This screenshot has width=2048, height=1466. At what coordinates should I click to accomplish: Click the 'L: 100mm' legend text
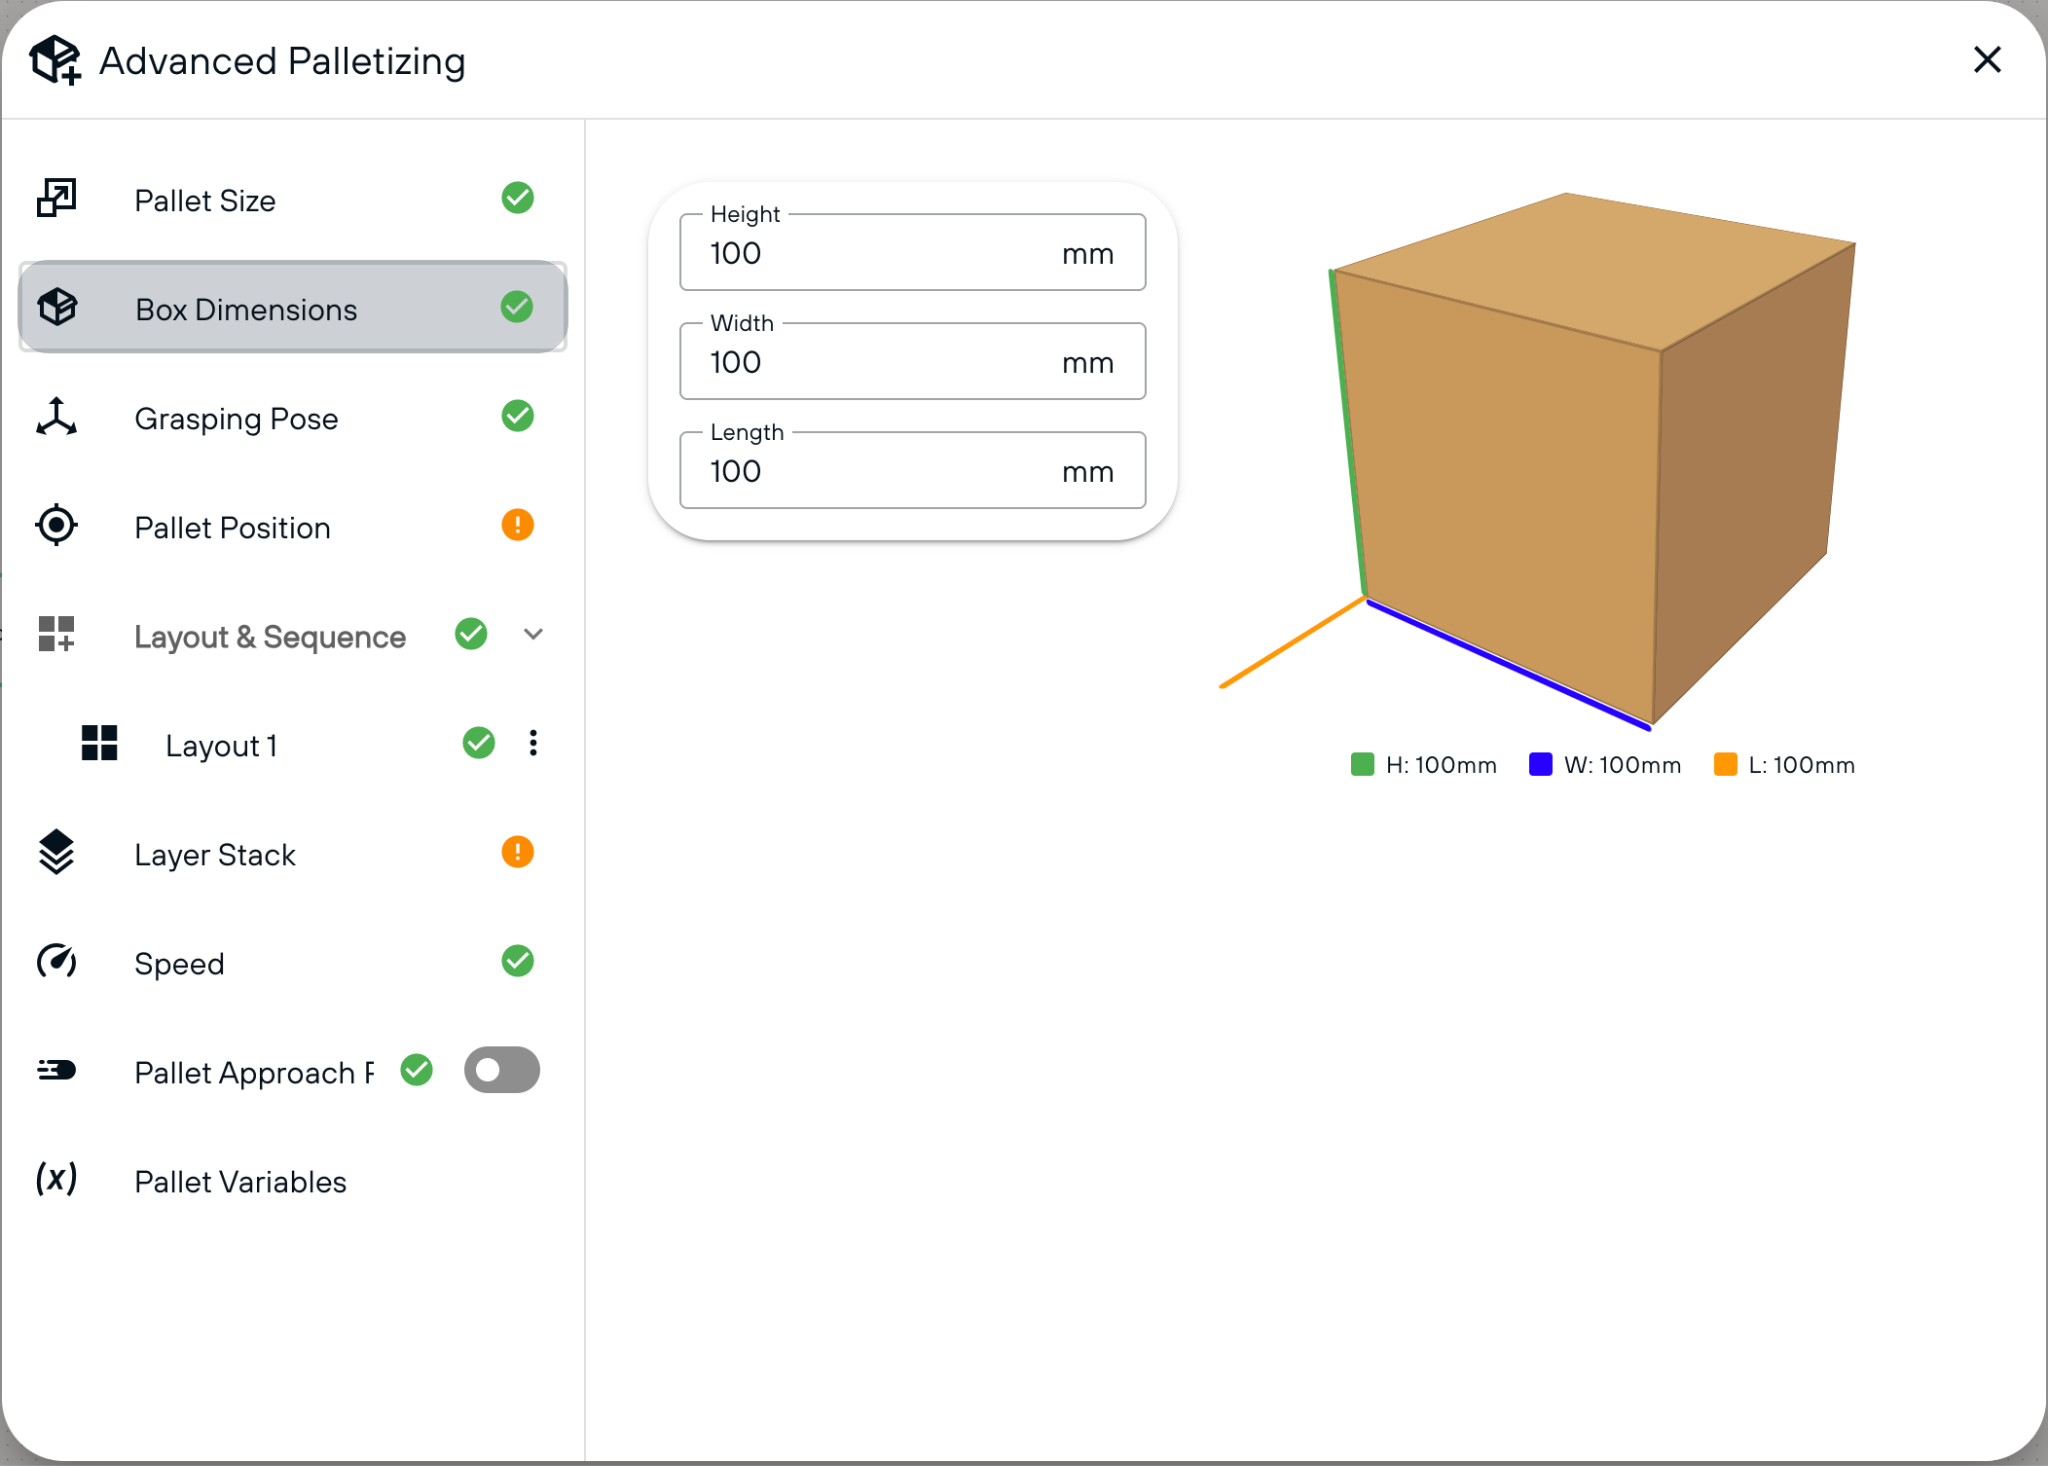(1801, 765)
